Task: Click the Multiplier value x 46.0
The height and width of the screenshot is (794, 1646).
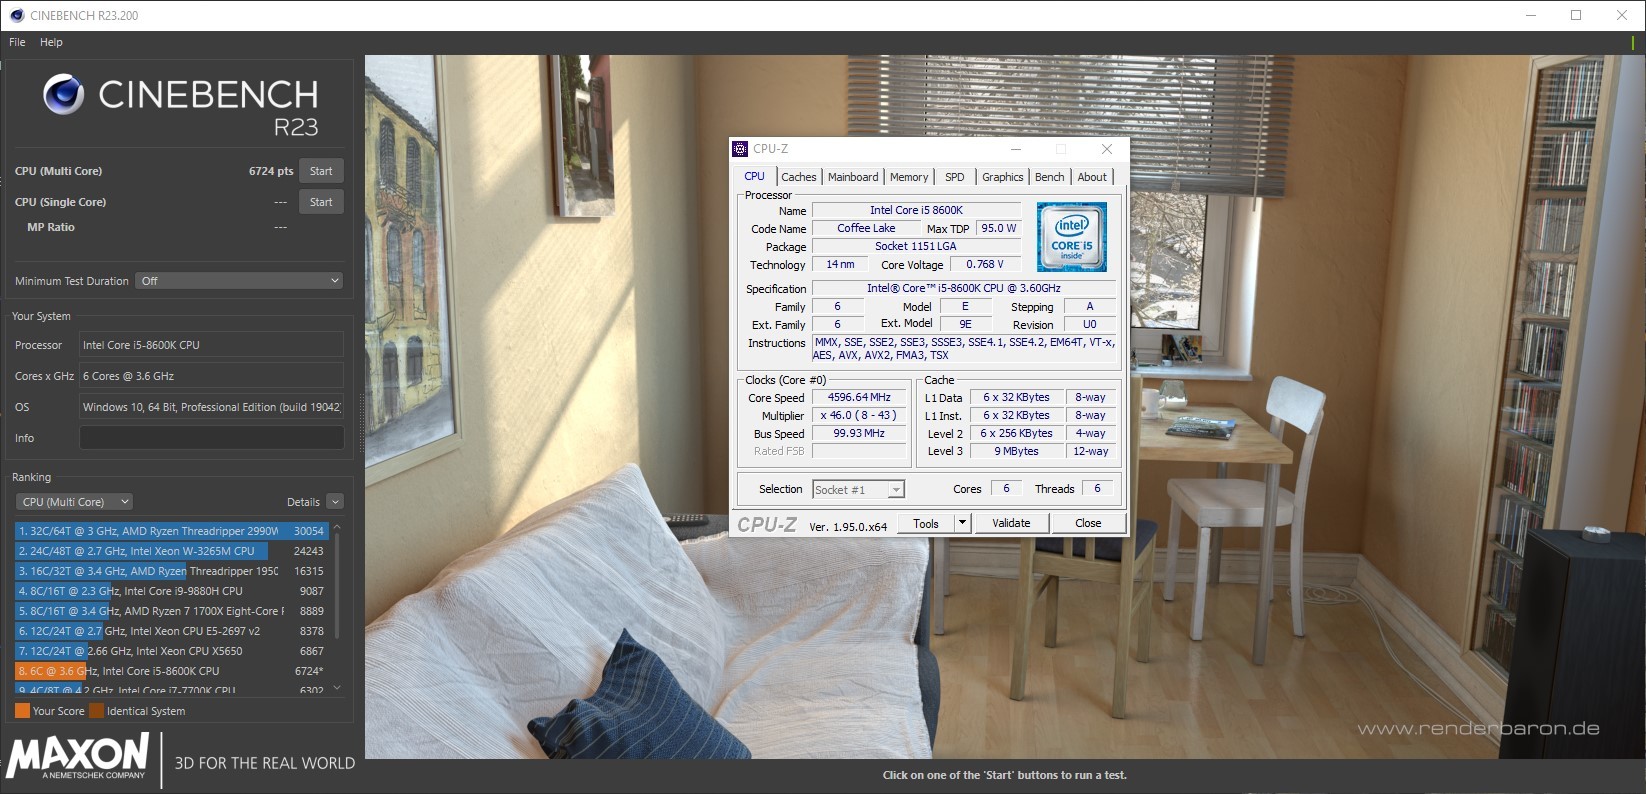Action: tap(859, 415)
